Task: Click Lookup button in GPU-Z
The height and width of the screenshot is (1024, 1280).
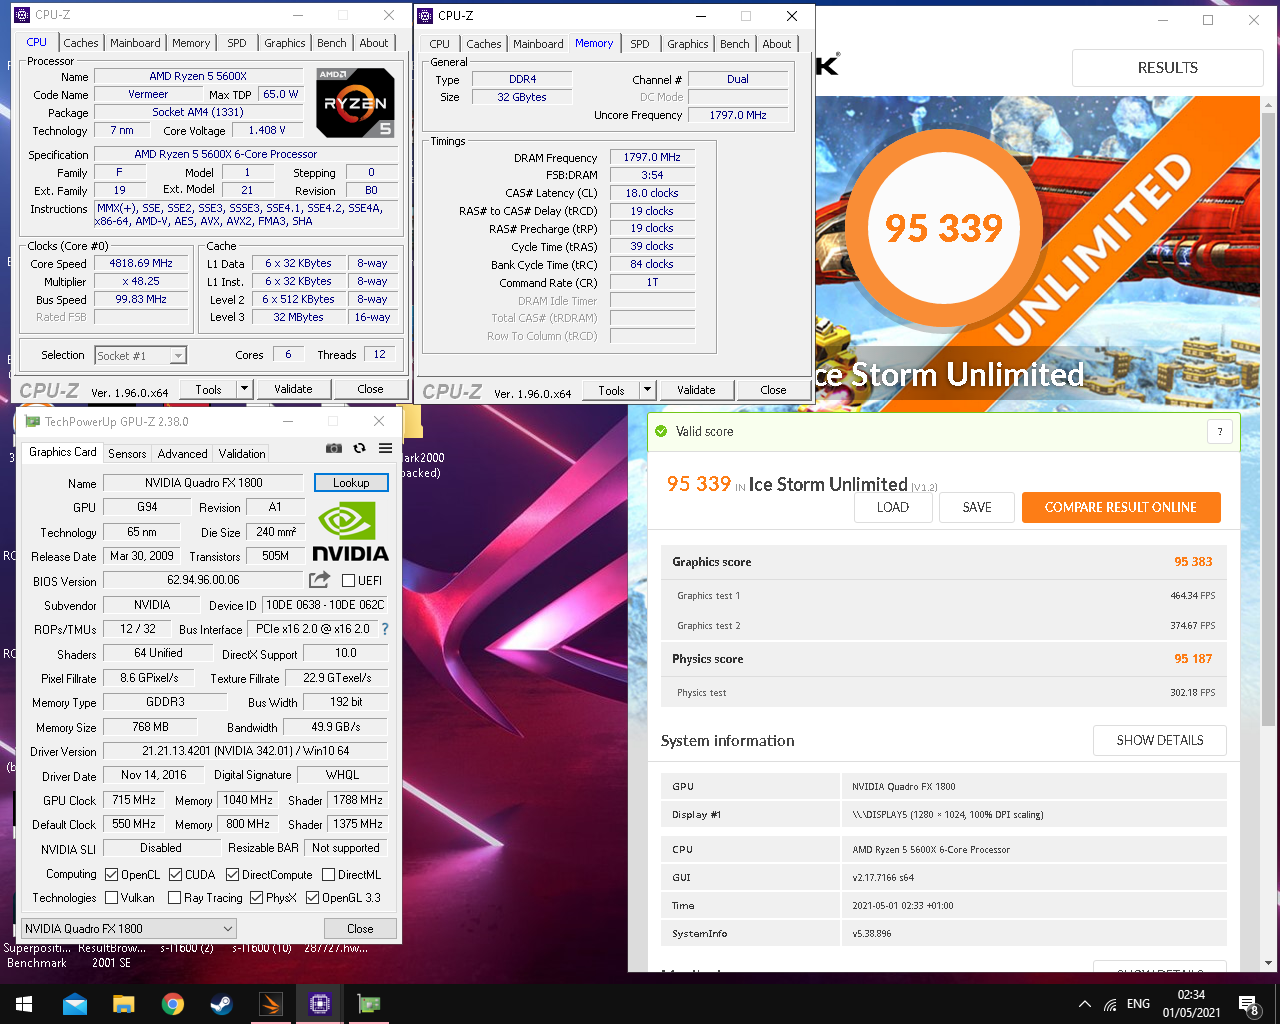Action: click(351, 482)
